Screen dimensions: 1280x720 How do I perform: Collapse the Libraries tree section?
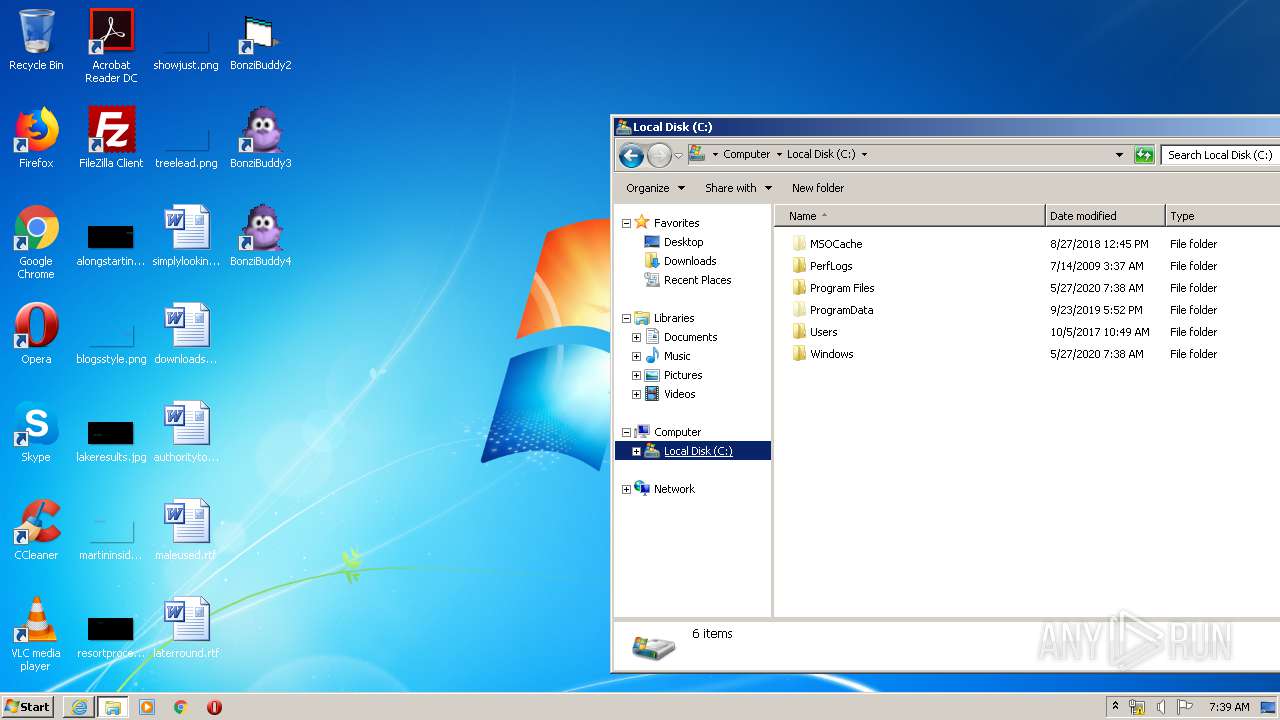627,318
